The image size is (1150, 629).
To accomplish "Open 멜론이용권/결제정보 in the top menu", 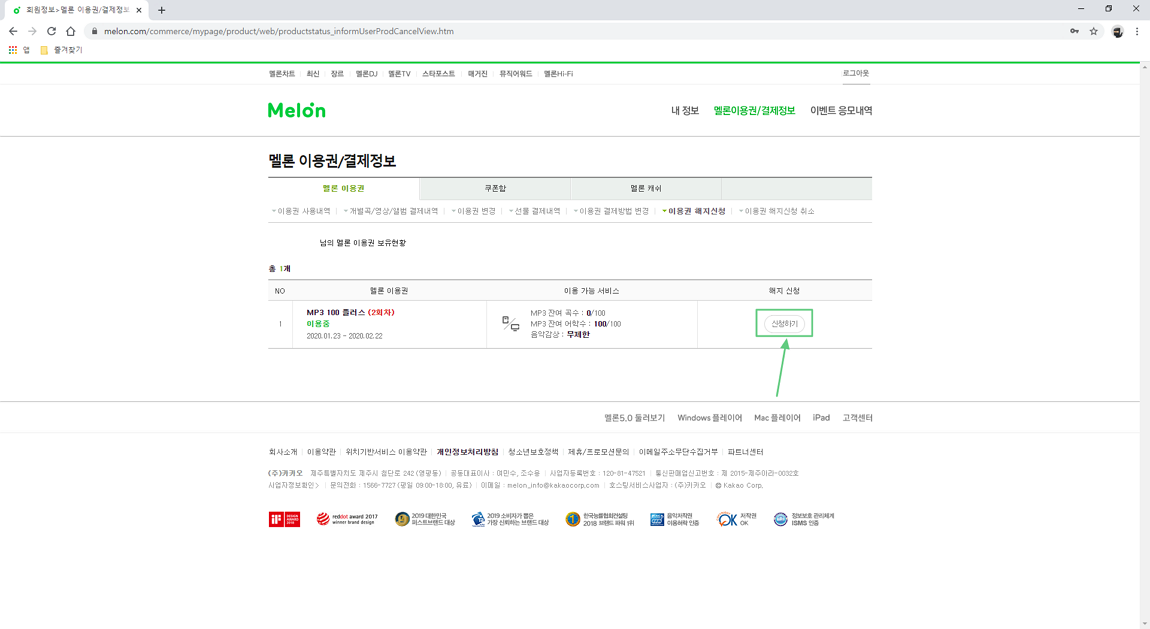I will tap(754, 111).
